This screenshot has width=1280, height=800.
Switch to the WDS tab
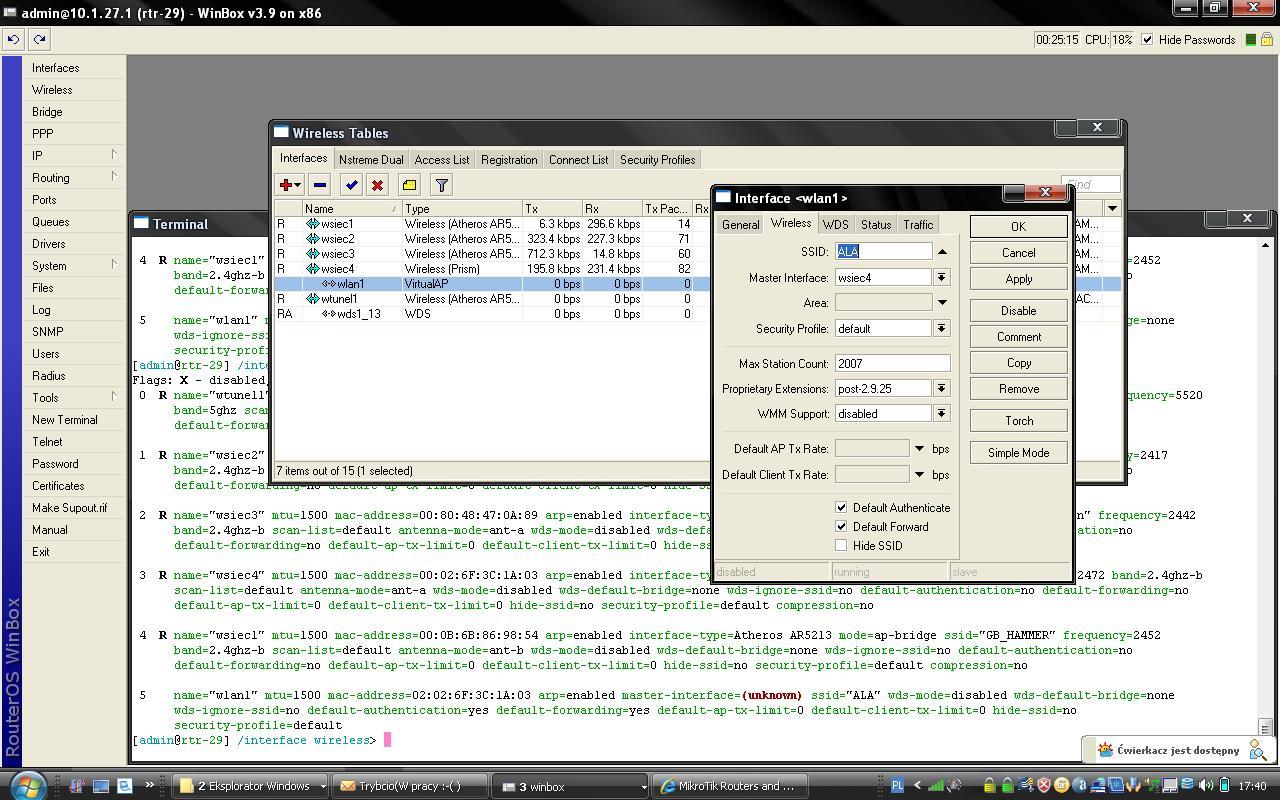click(835, 224)
